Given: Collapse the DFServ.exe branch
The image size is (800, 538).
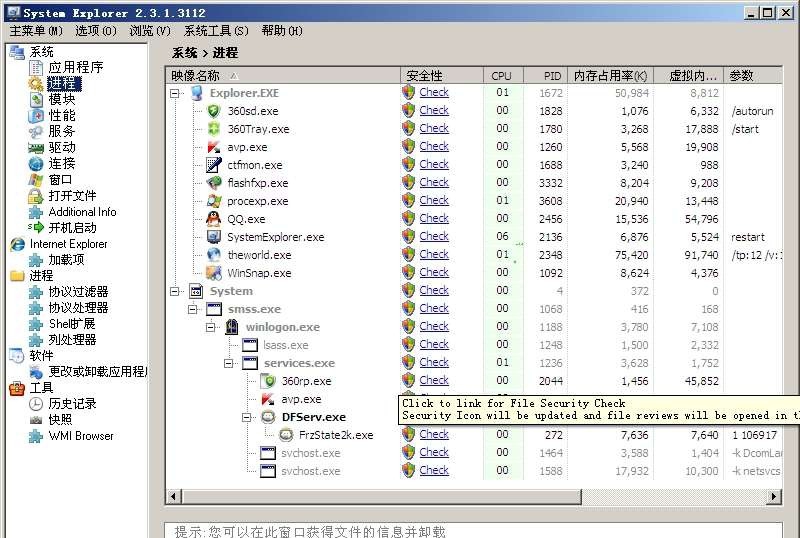Looking at the screenshot, I should coord(246,418).
